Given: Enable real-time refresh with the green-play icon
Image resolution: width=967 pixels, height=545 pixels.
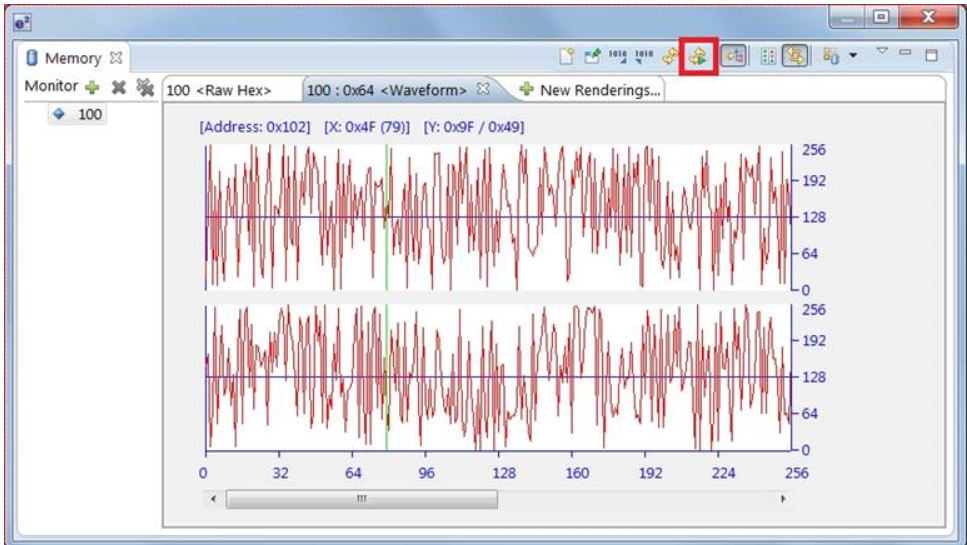Looking at the screenshot, I should pyautogui.click(x=698, y=57).
